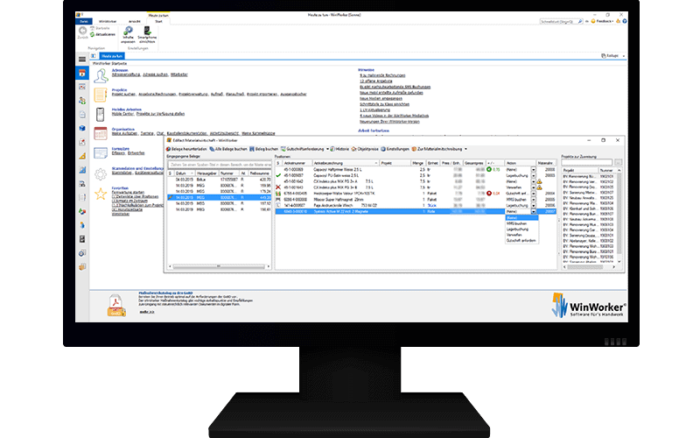Viewport: 700px width, 438px height.
Task: Click Gutschriftanforderung in the toolbar
Action: [x=302, y=149]
